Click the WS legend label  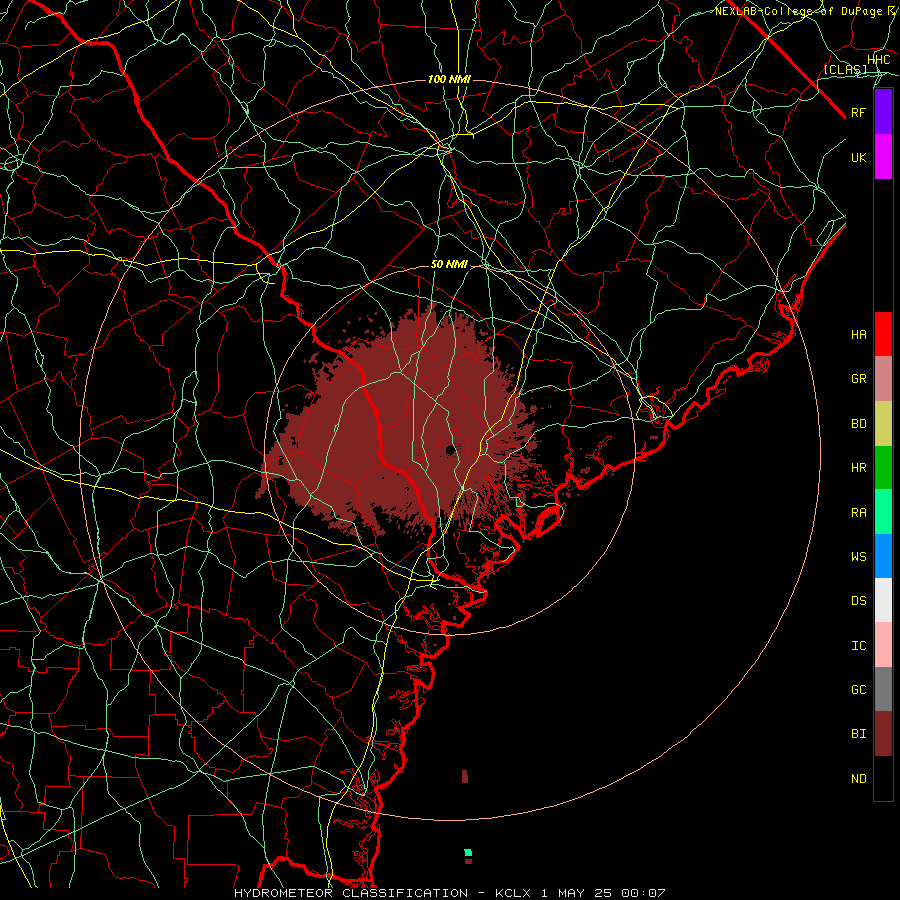[858, 557]
